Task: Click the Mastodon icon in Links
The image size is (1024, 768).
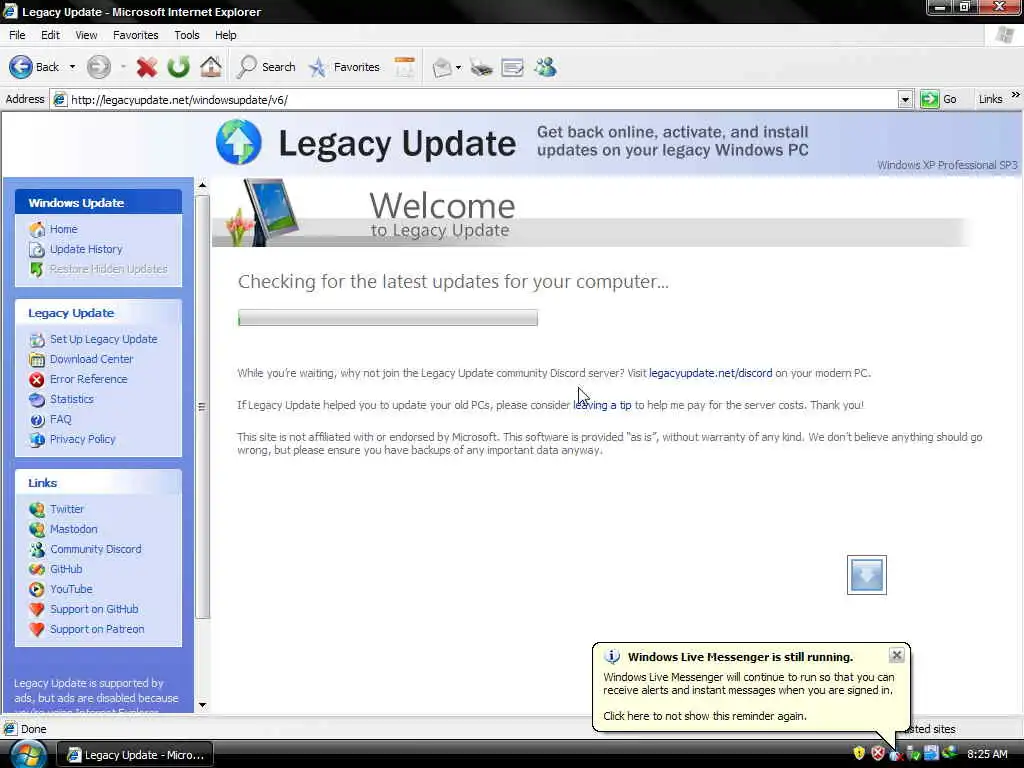Action: click(x=37, y=530)
